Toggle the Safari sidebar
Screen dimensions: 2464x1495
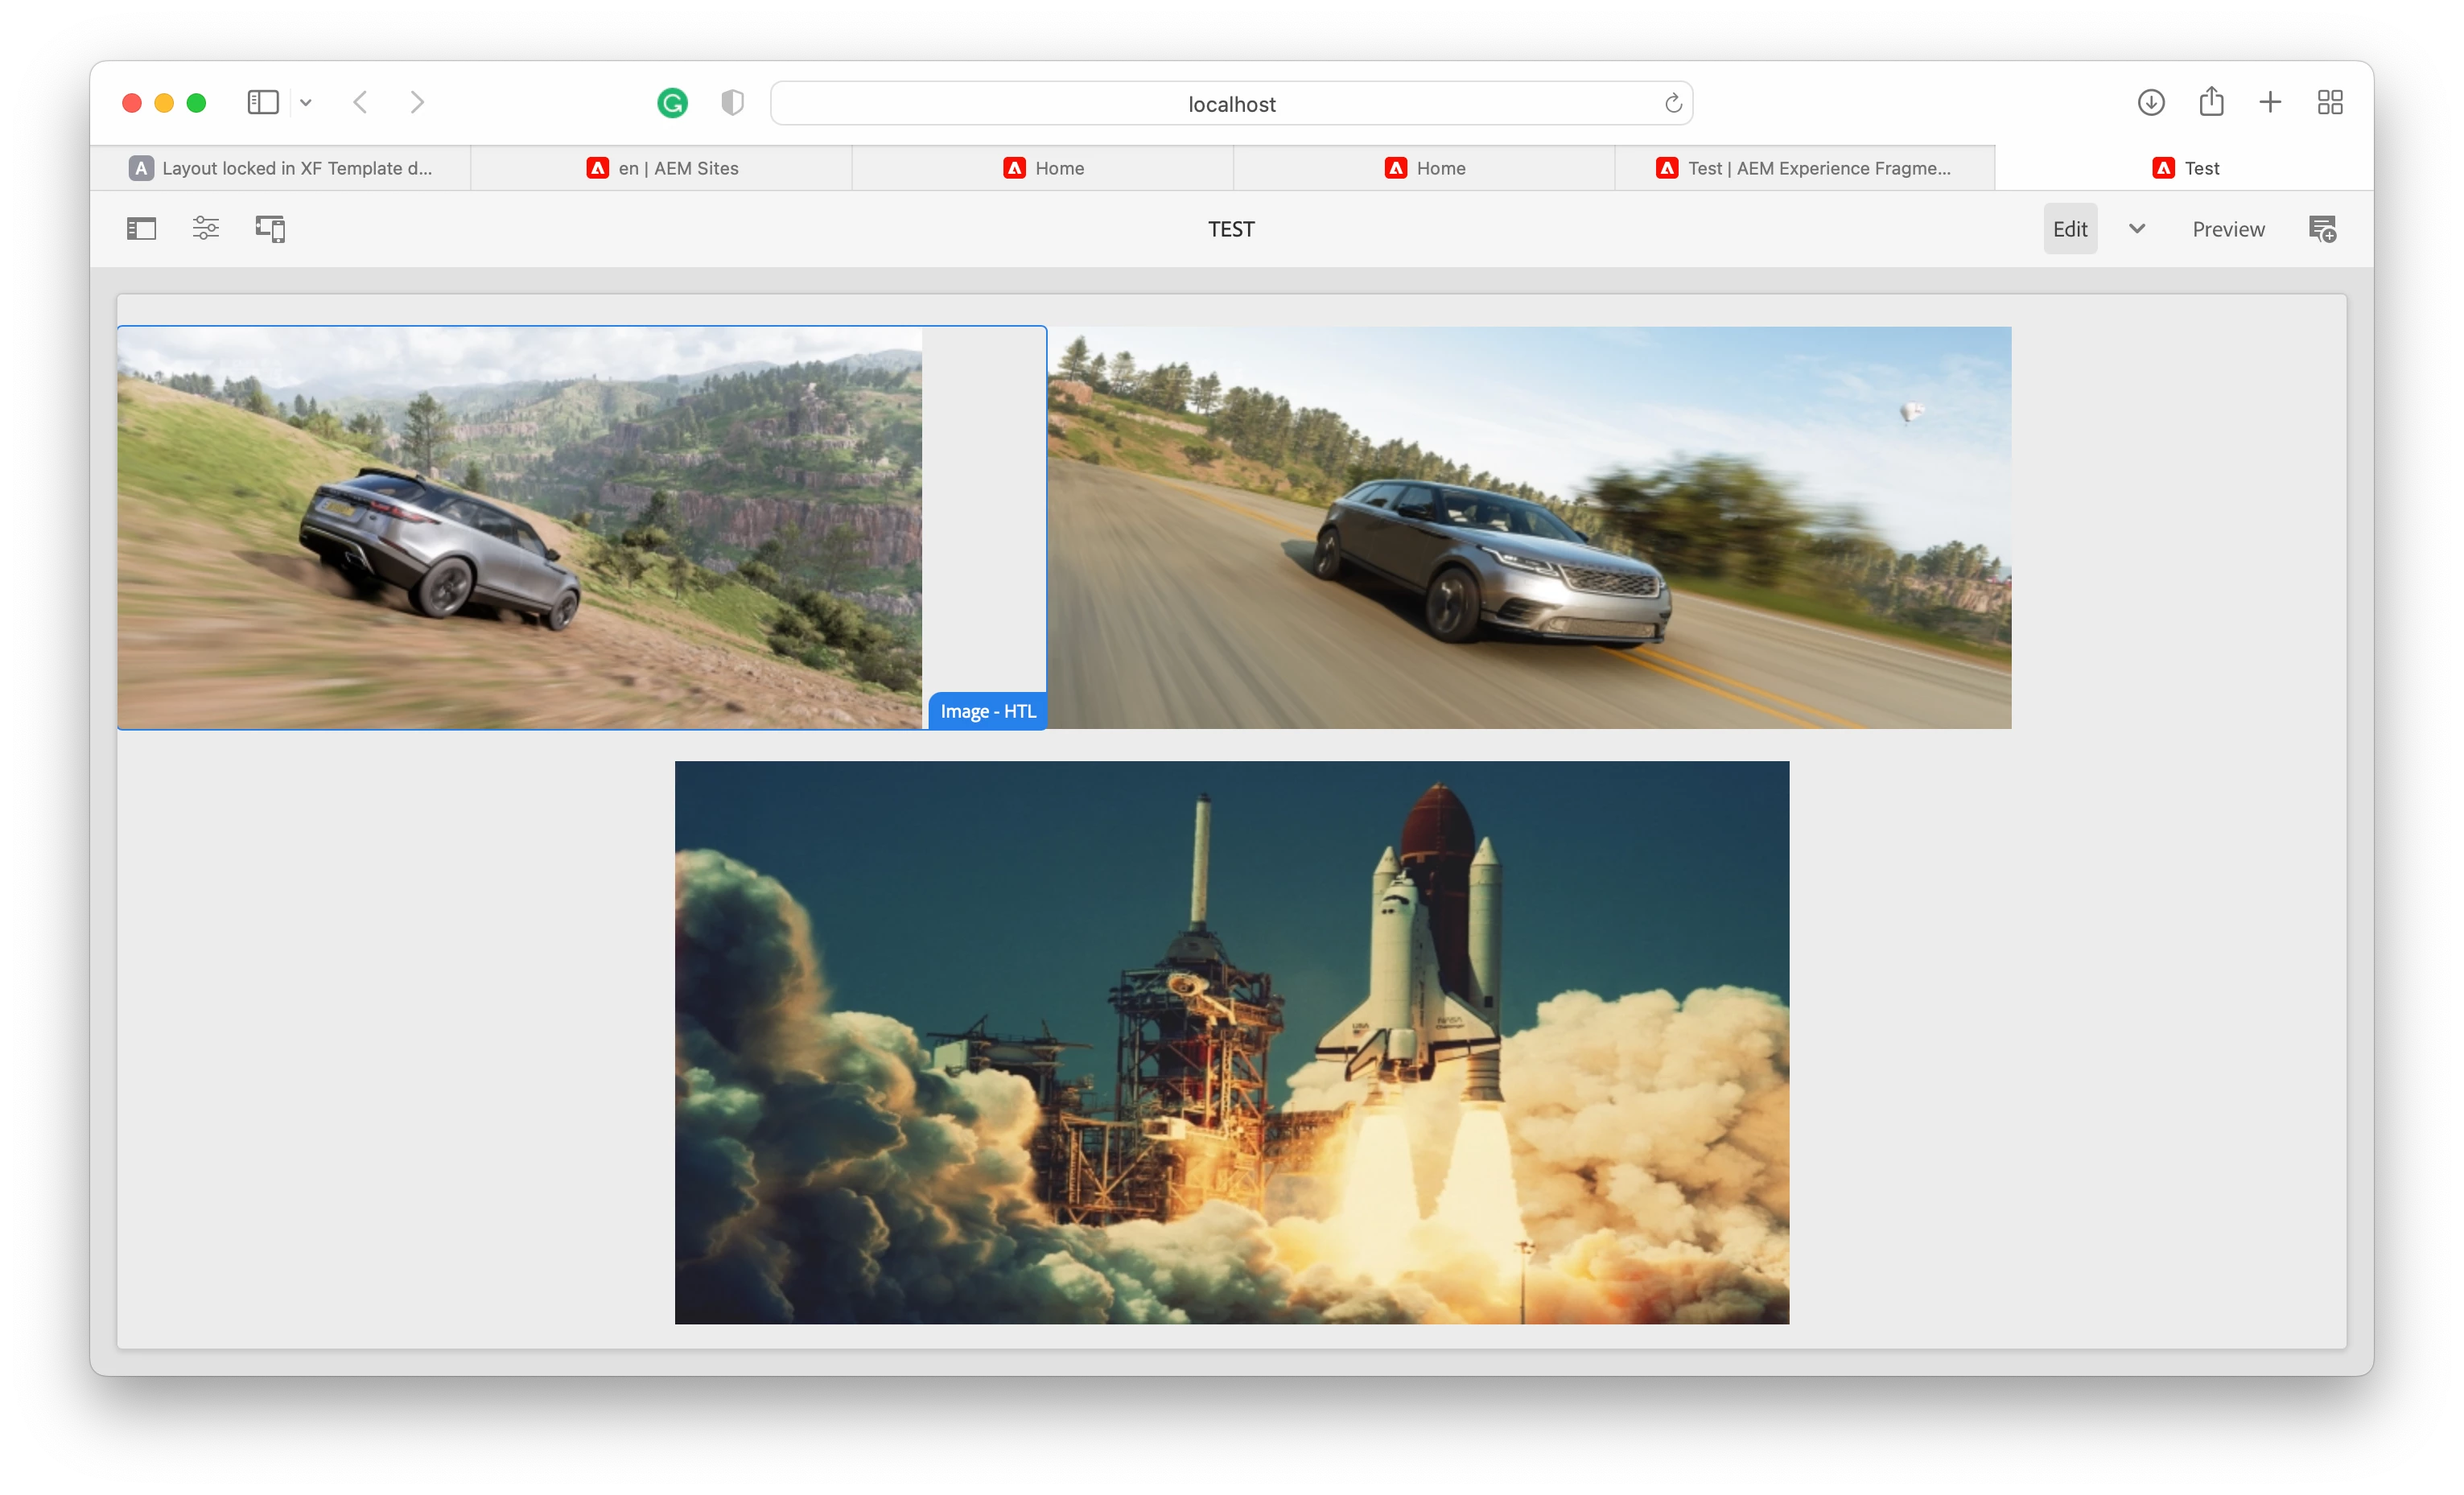click(263, 102)
